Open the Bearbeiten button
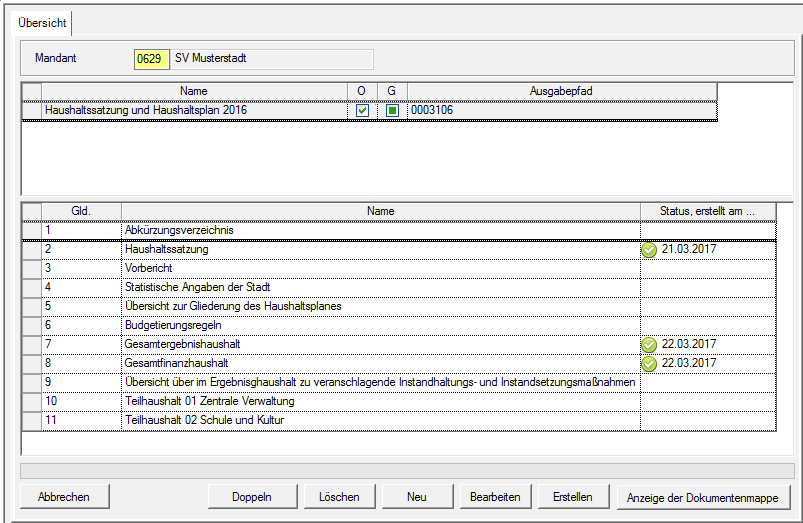 click(495, 497)
